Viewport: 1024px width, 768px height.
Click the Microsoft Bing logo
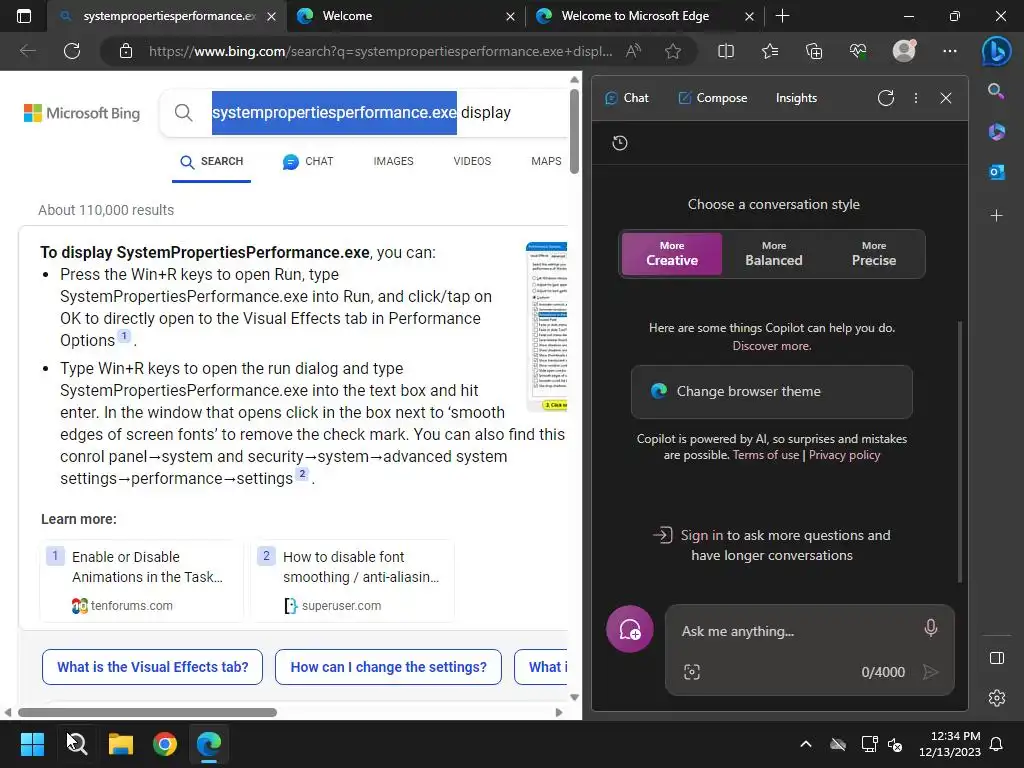pyautogui.click(x=82, y=113)
